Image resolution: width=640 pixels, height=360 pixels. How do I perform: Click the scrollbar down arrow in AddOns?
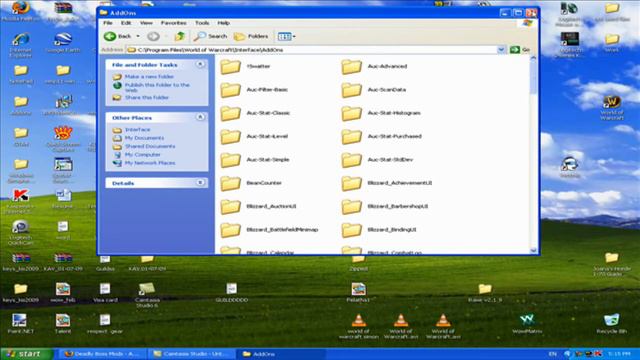533,250
